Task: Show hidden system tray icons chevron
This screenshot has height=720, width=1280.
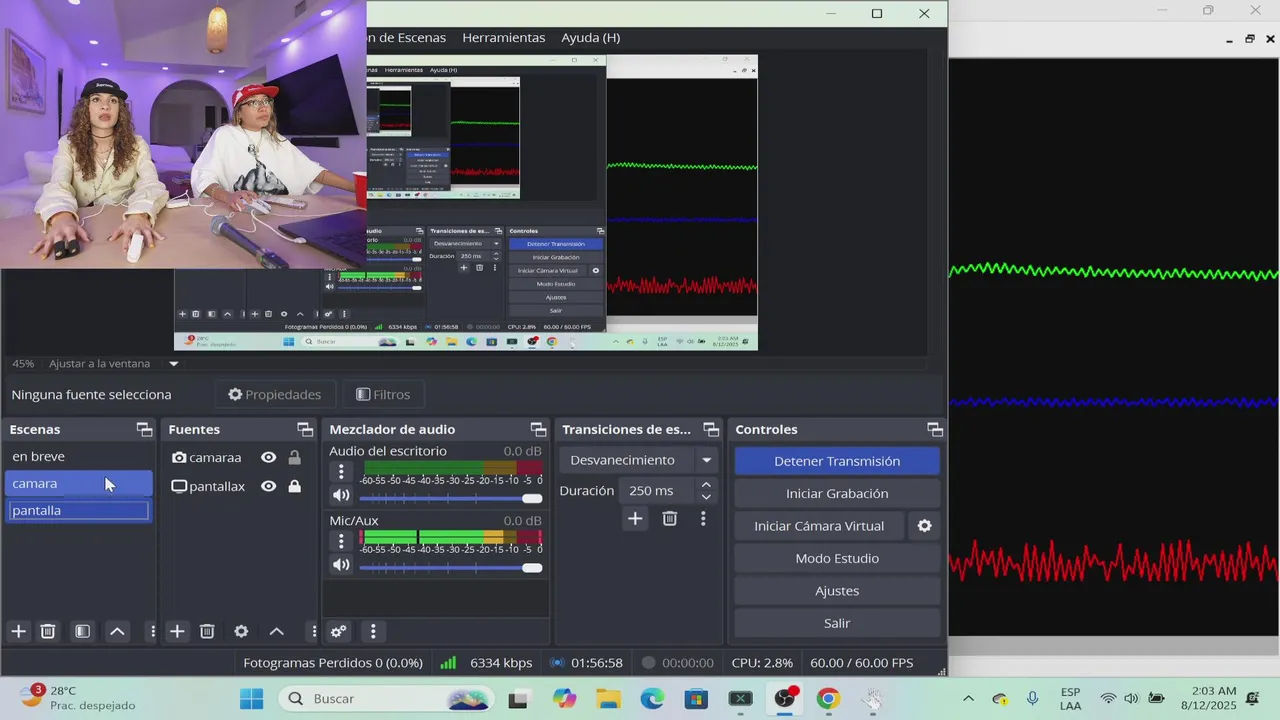Action: tap(968, 699)
